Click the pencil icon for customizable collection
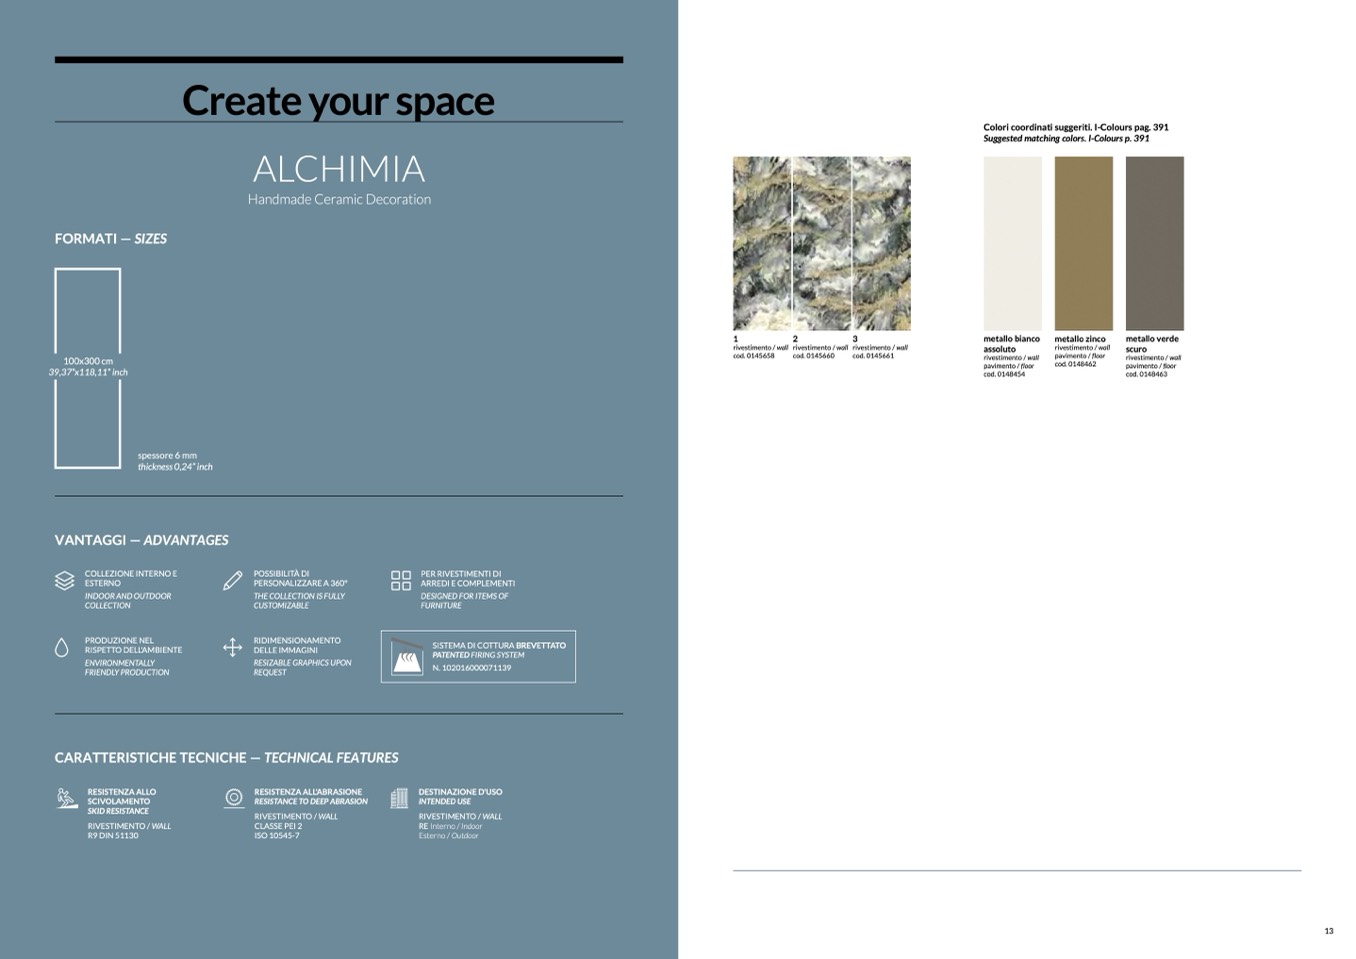Image resolution: width=1356 pixels, height=959 pixels. point(232,580)
